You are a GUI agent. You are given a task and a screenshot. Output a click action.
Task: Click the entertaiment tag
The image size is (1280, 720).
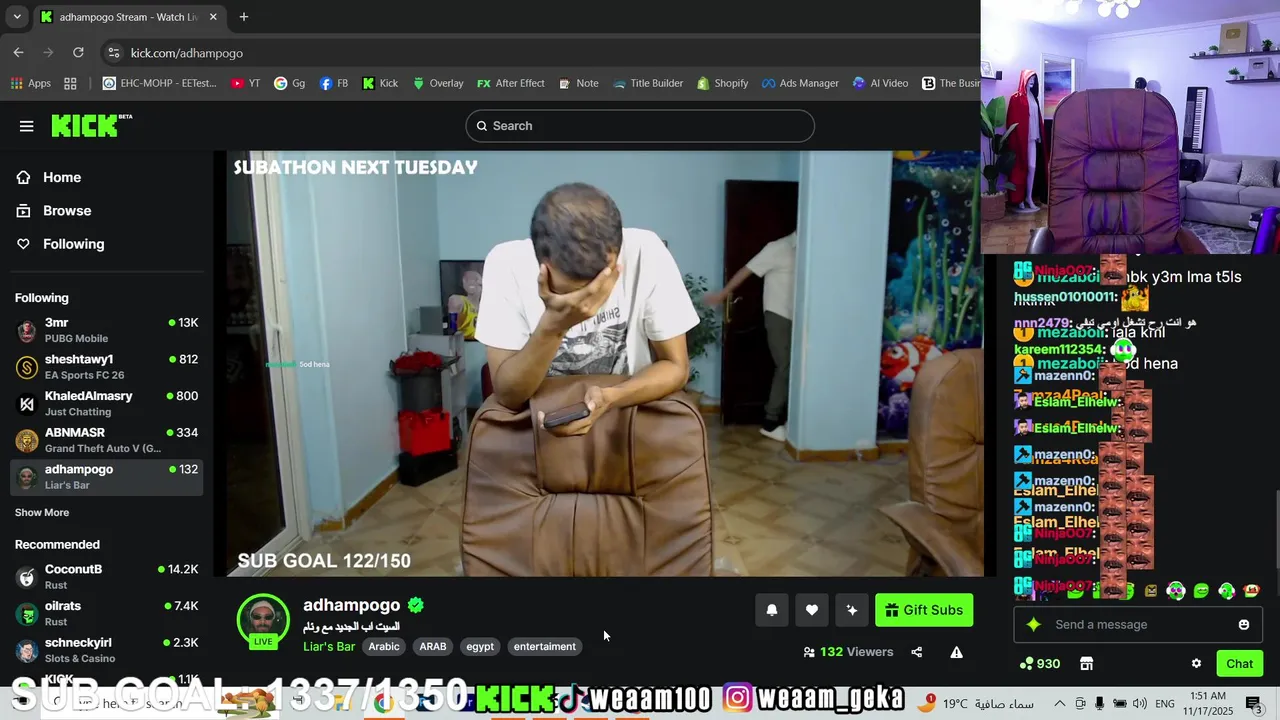click(545, 647)
